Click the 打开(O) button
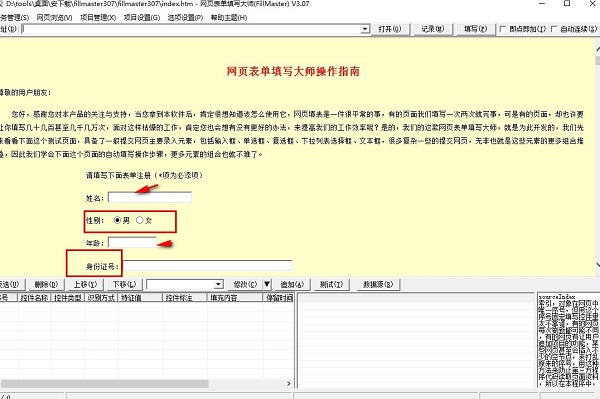This screenshot has width=600, height=399. click(390, 29)
